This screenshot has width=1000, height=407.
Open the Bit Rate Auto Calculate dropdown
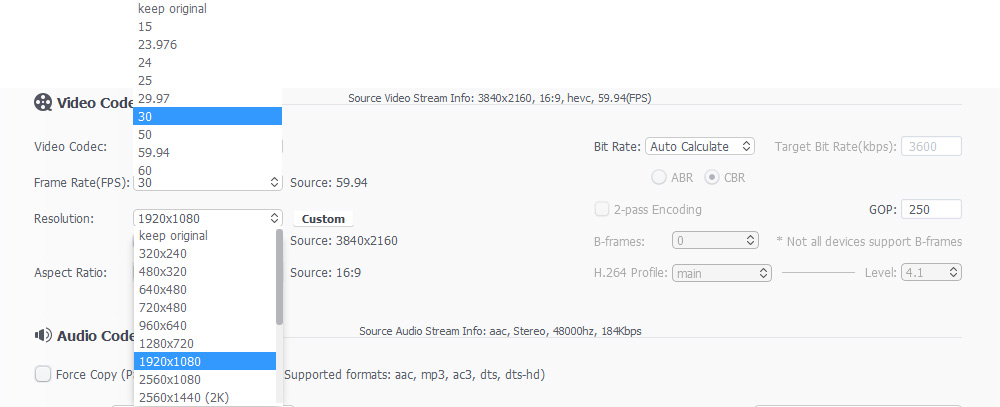point(700,146)
